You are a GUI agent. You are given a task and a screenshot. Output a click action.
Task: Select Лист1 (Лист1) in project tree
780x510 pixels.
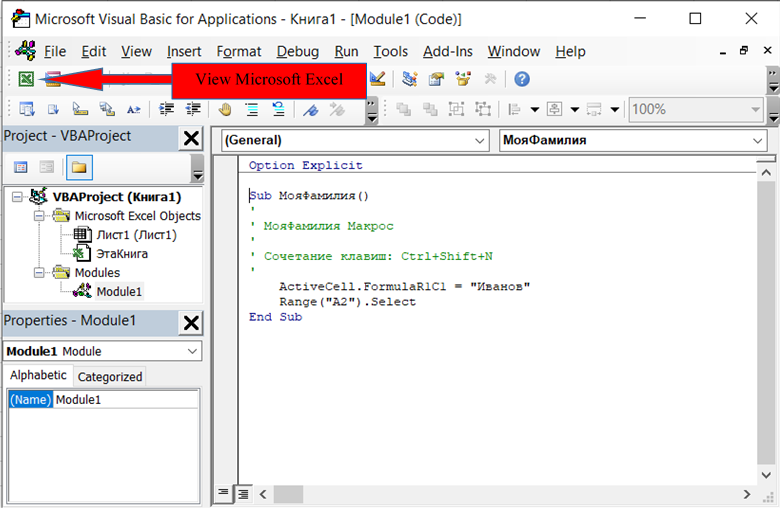tap(136, 235)
